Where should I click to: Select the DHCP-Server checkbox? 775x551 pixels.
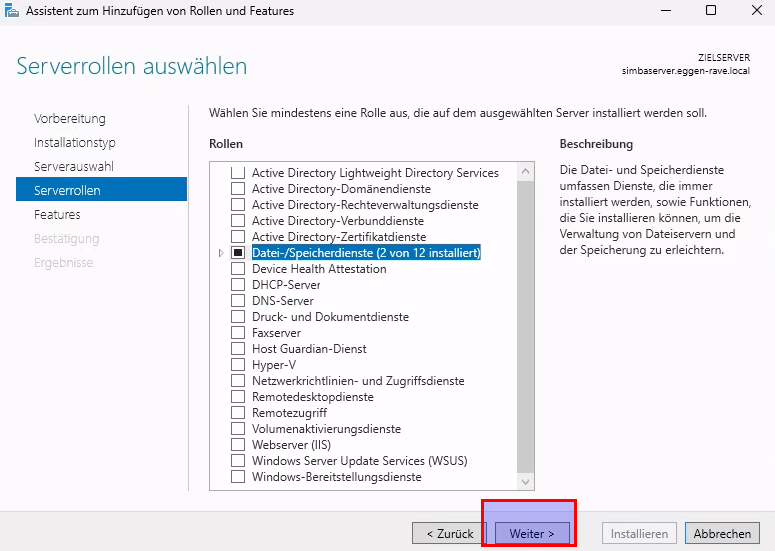[x=238, y=285]
